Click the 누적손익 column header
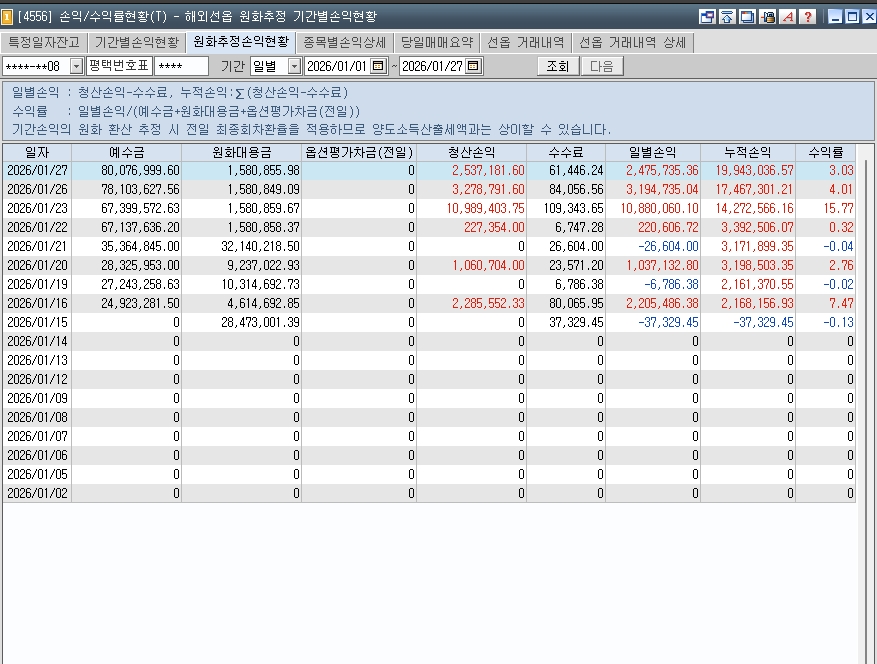 click(748, 152)
